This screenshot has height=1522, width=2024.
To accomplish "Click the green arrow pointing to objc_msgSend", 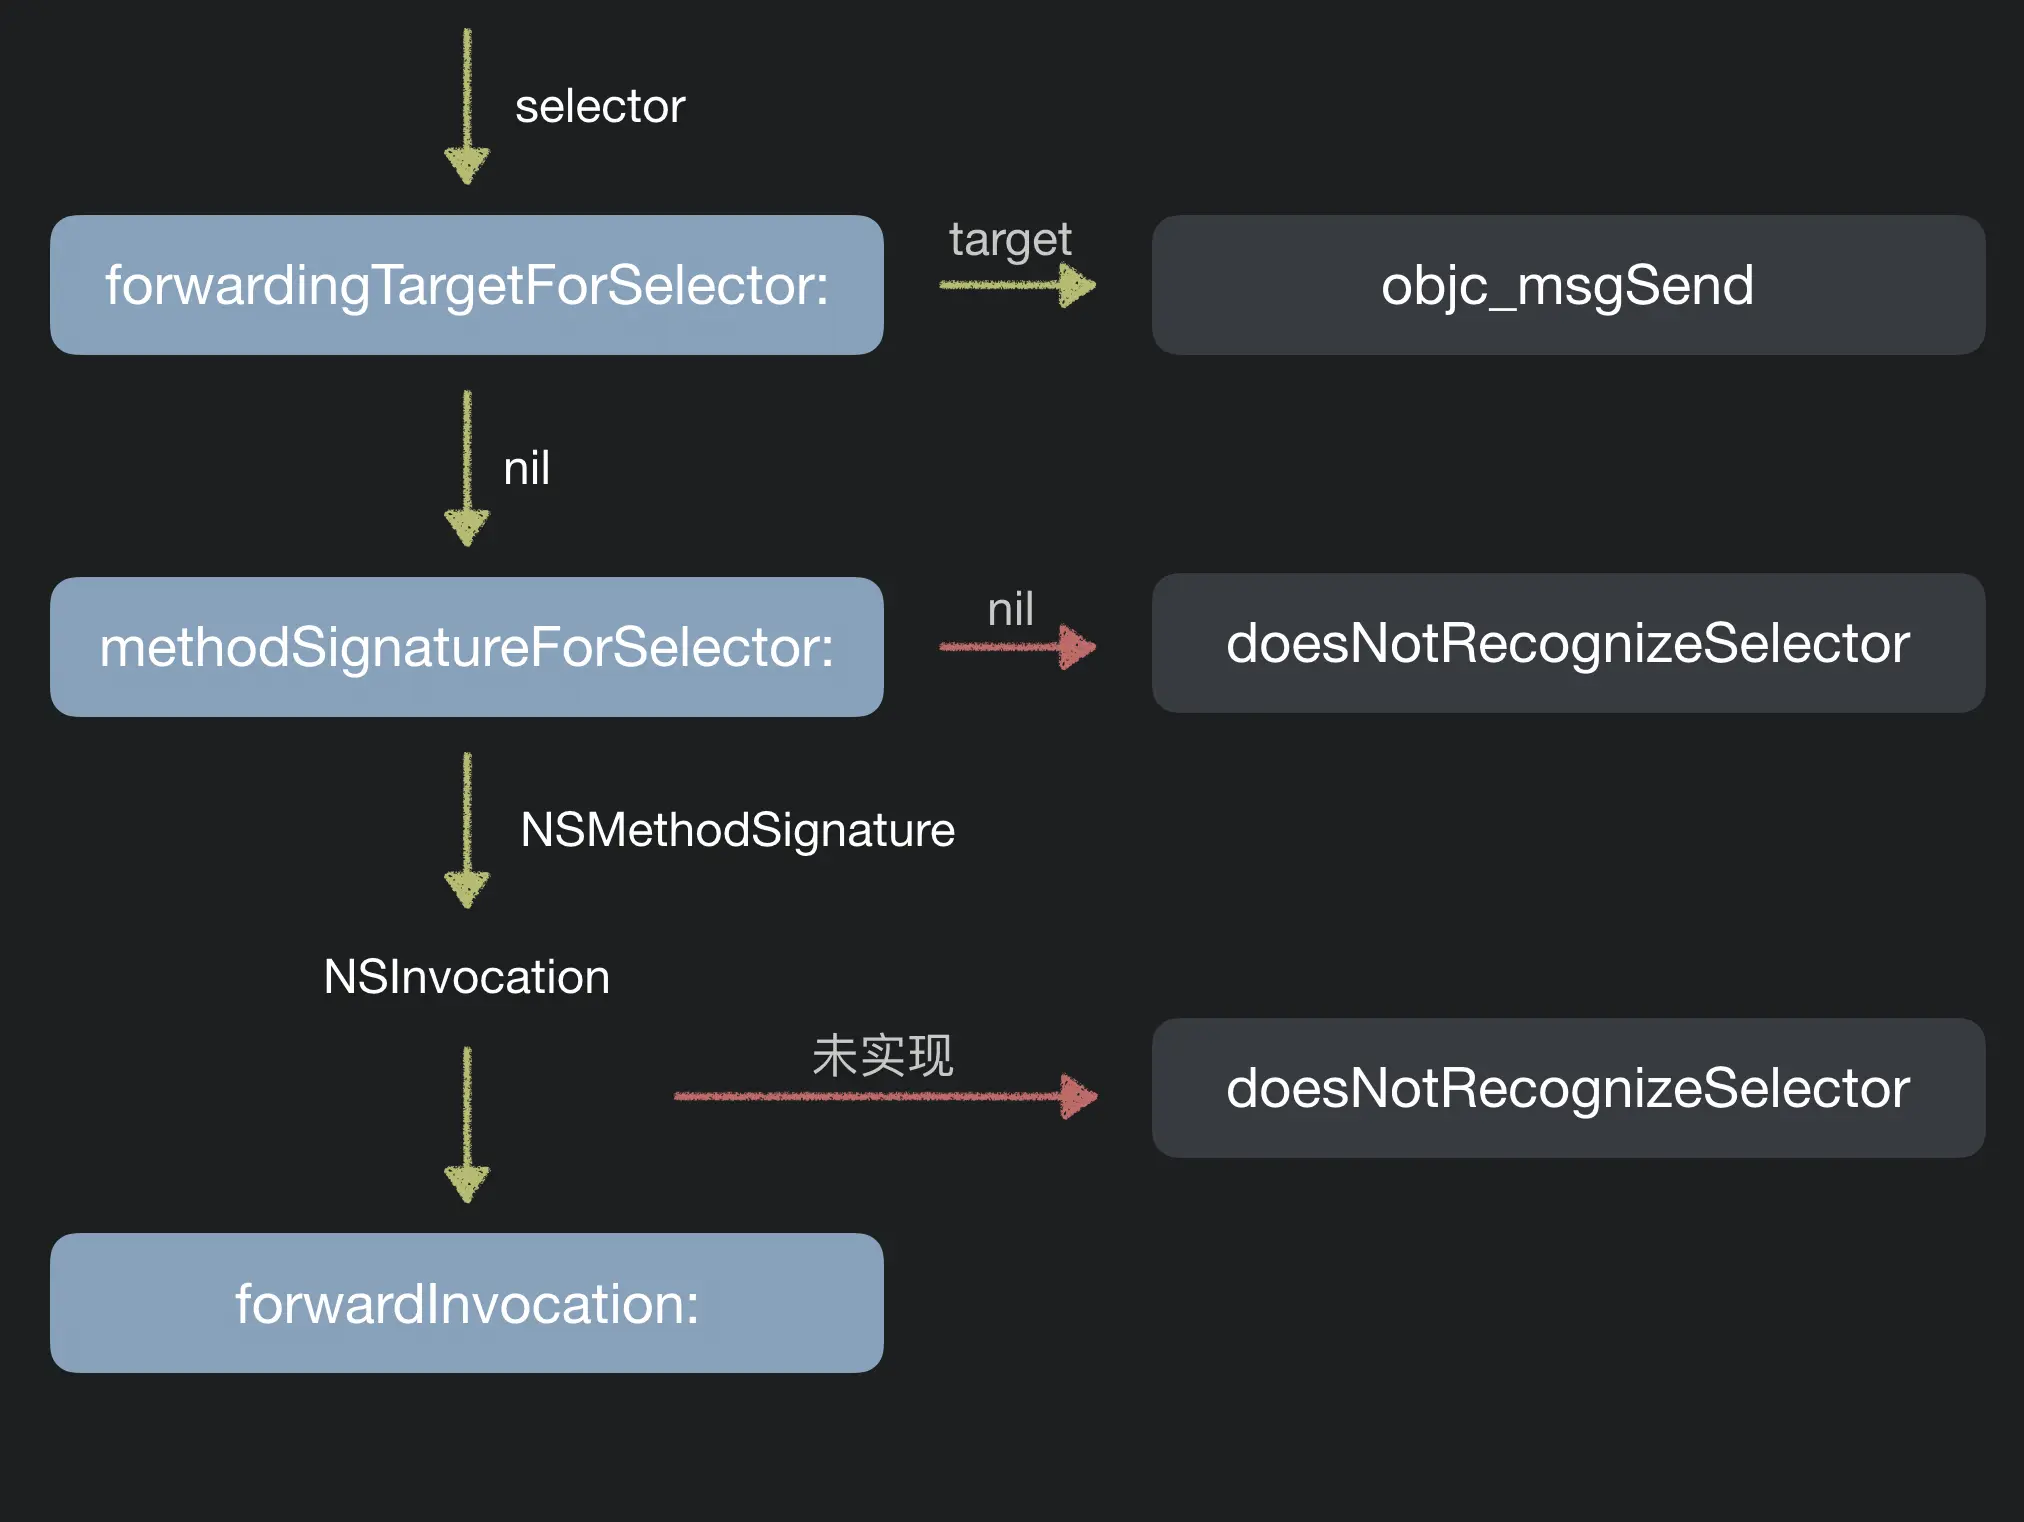I will (x=1017, y=286).
